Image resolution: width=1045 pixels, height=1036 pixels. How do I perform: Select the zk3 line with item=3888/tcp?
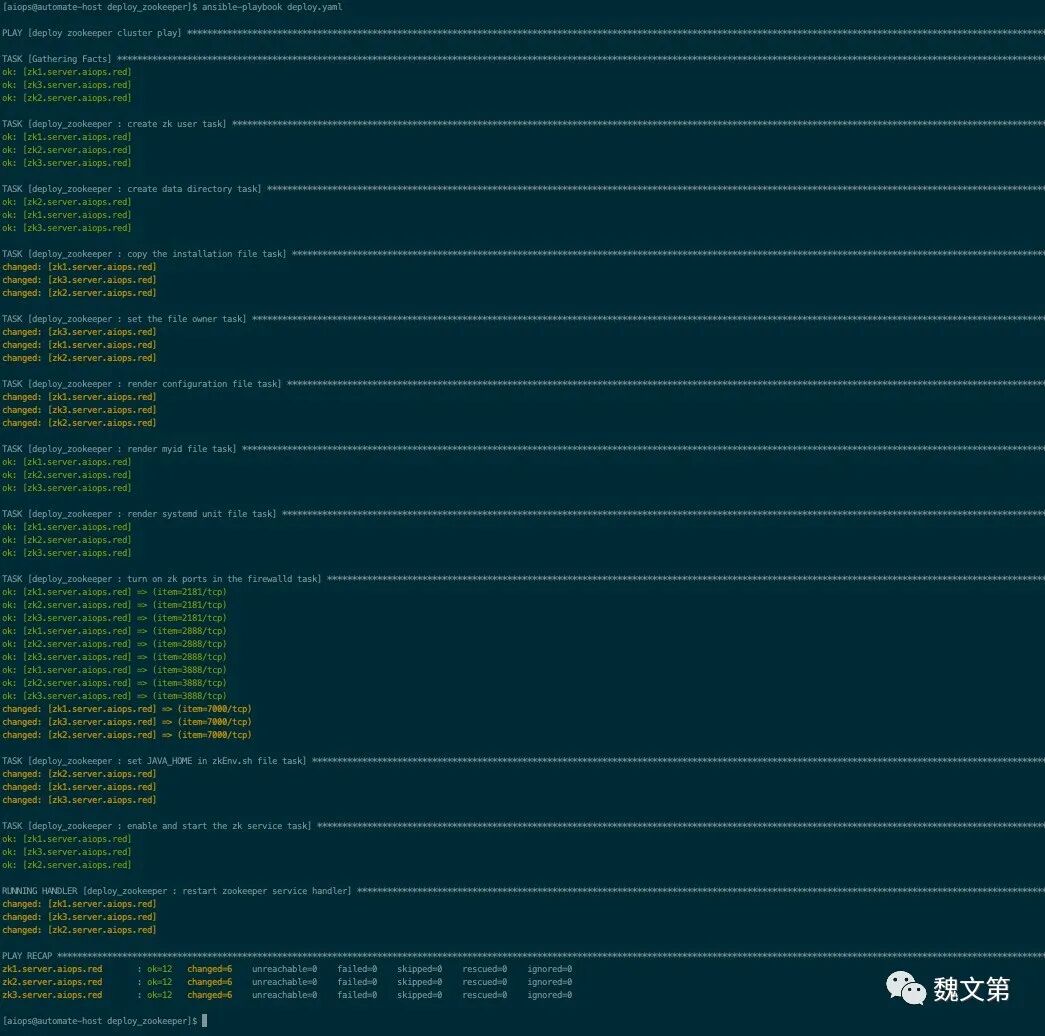(x=114, y=696)
